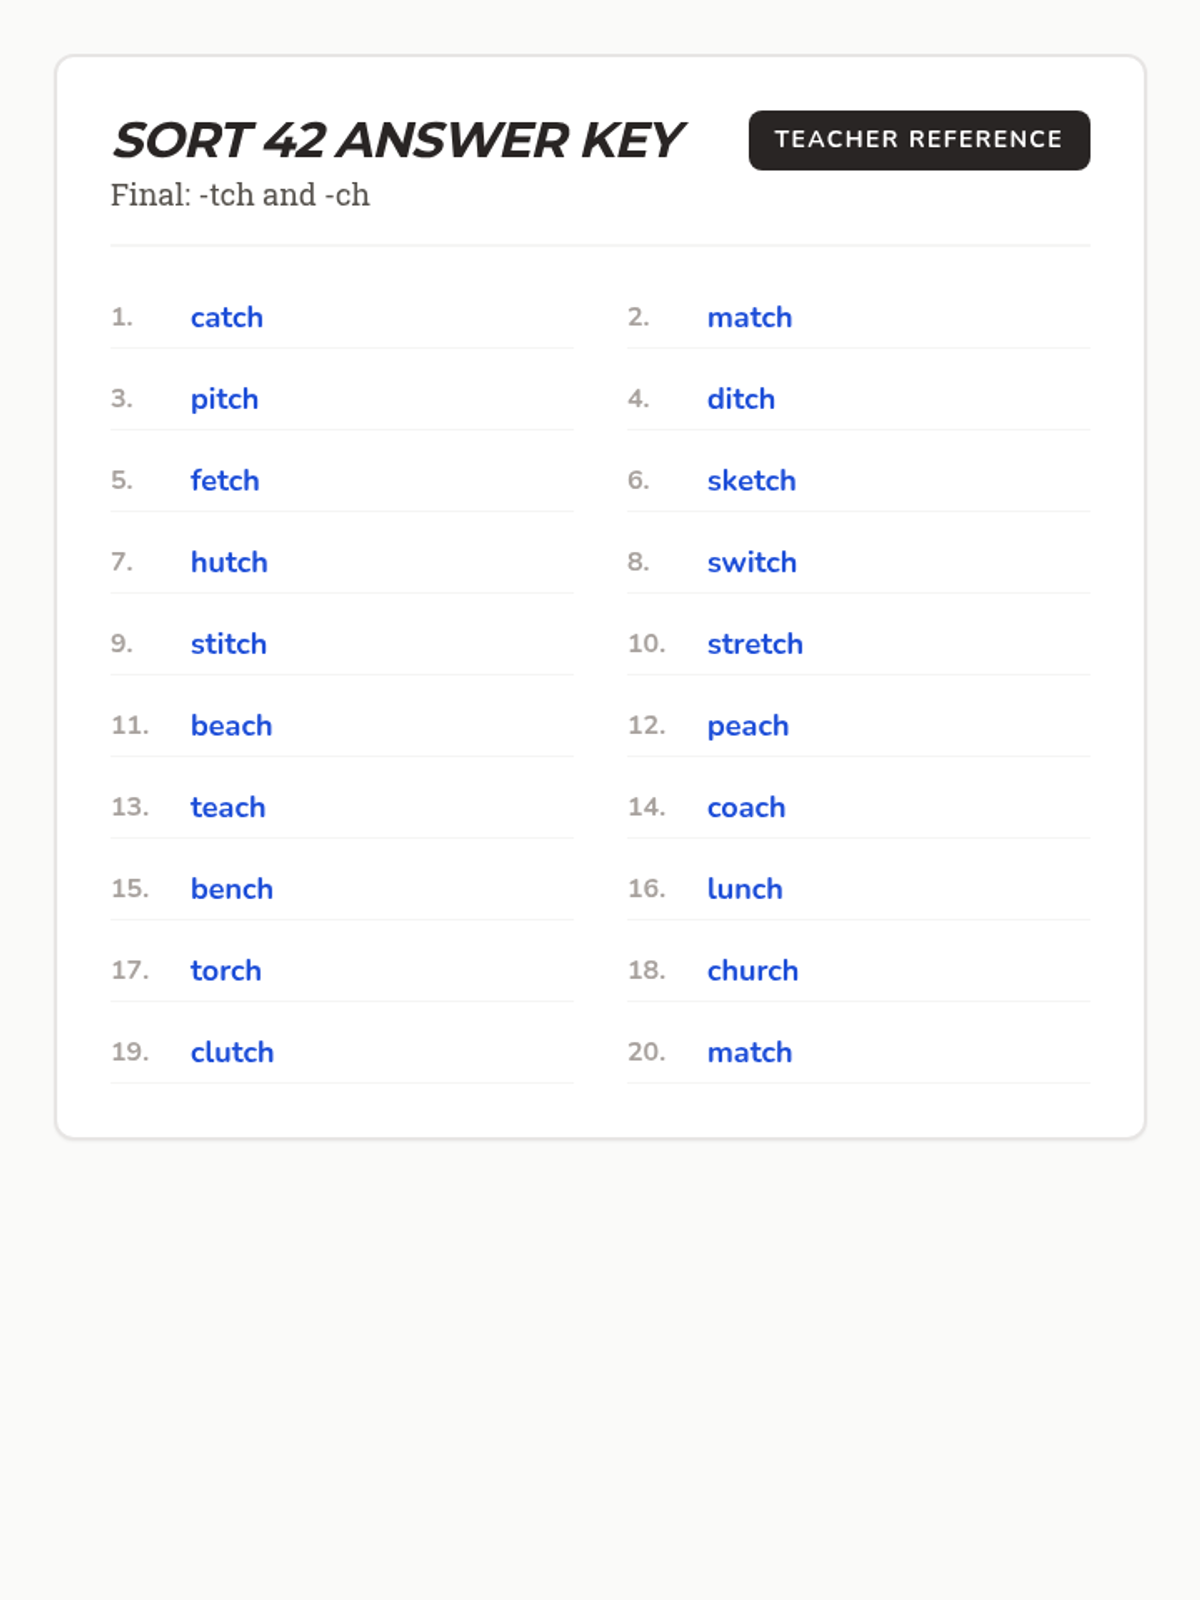Select the word "bench"
Image resolution: width=1200 pixels, height=1600 pixels.
coord(231,890)
